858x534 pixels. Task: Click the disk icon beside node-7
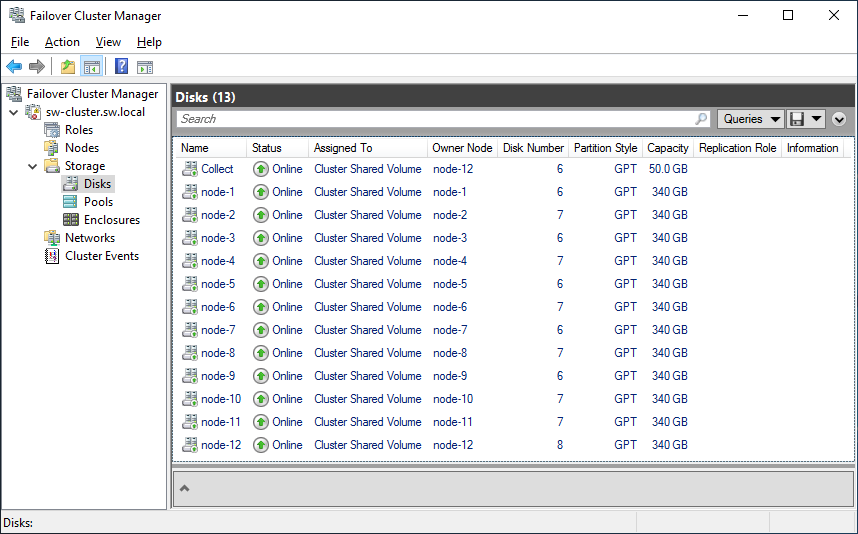(x=190, y=330)
